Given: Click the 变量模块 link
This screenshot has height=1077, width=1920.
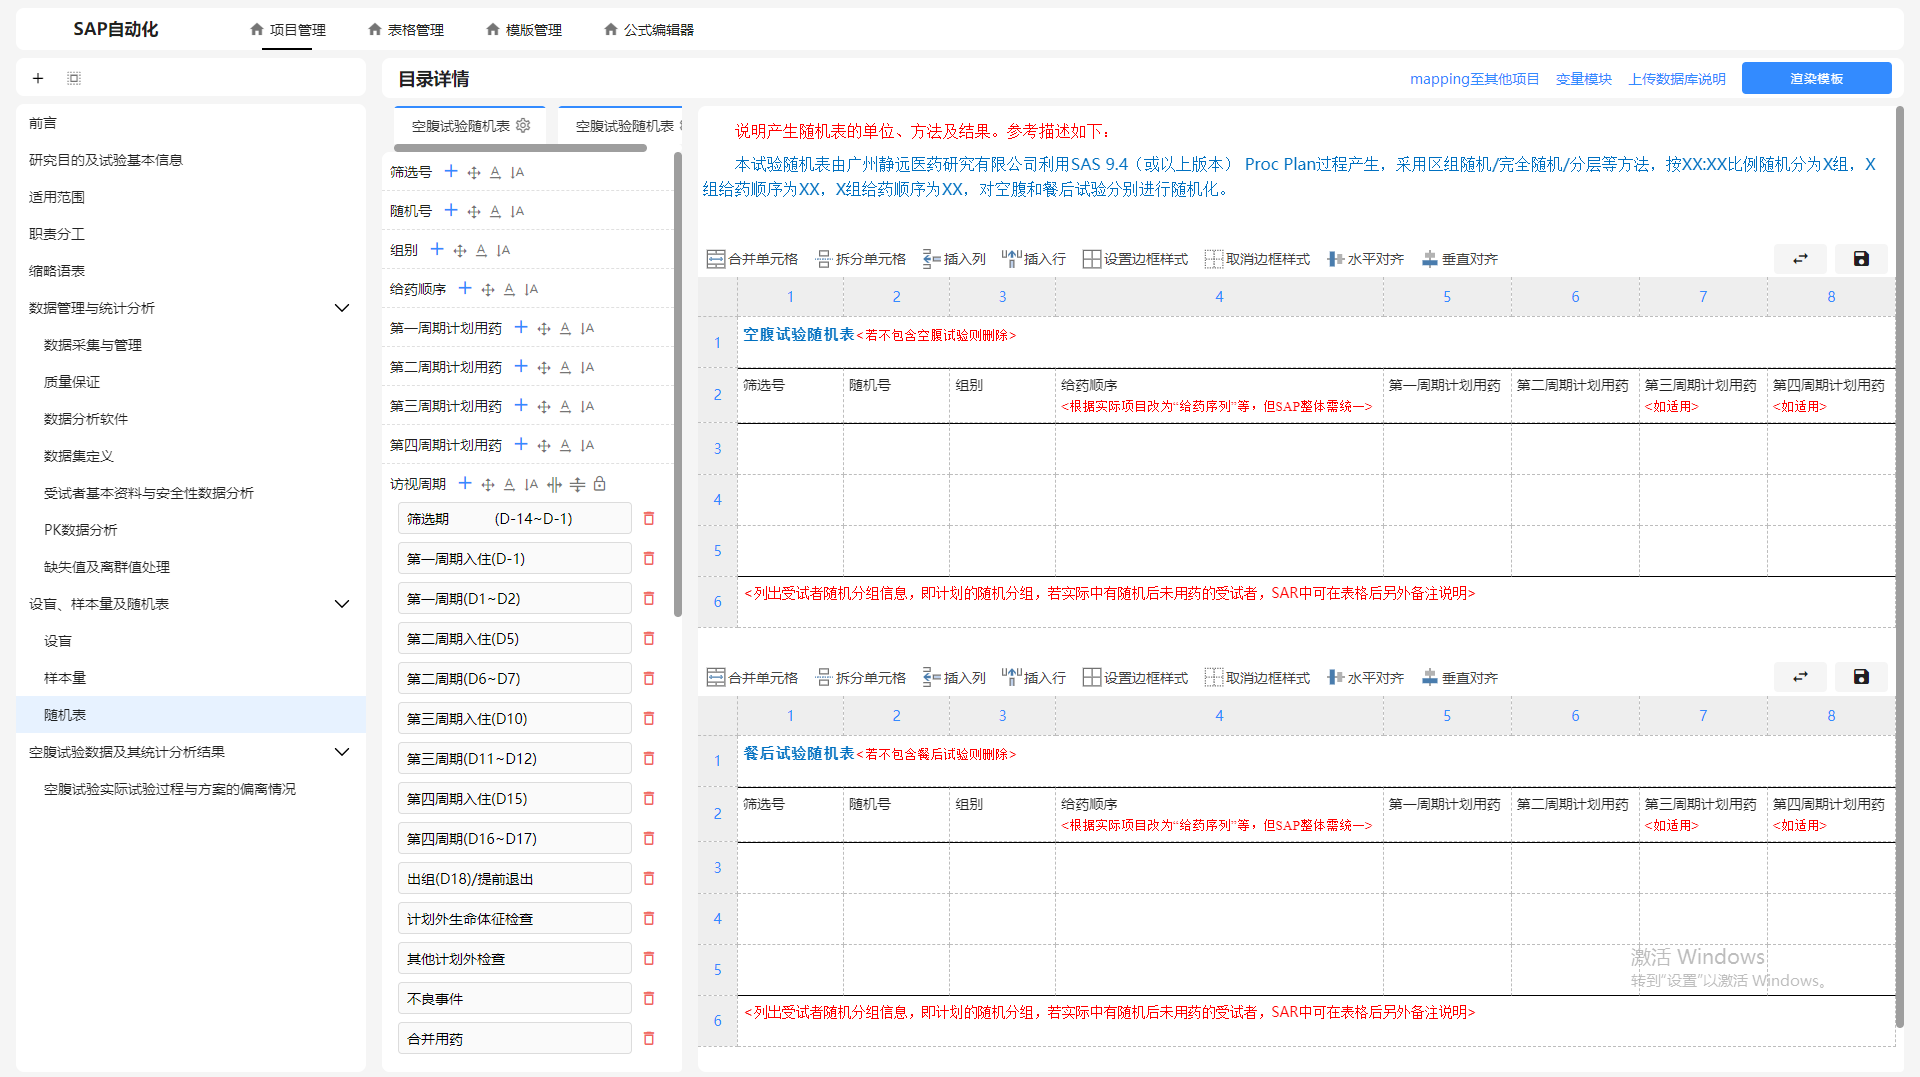Looking at the screenshot, I should click(1583, 79).
